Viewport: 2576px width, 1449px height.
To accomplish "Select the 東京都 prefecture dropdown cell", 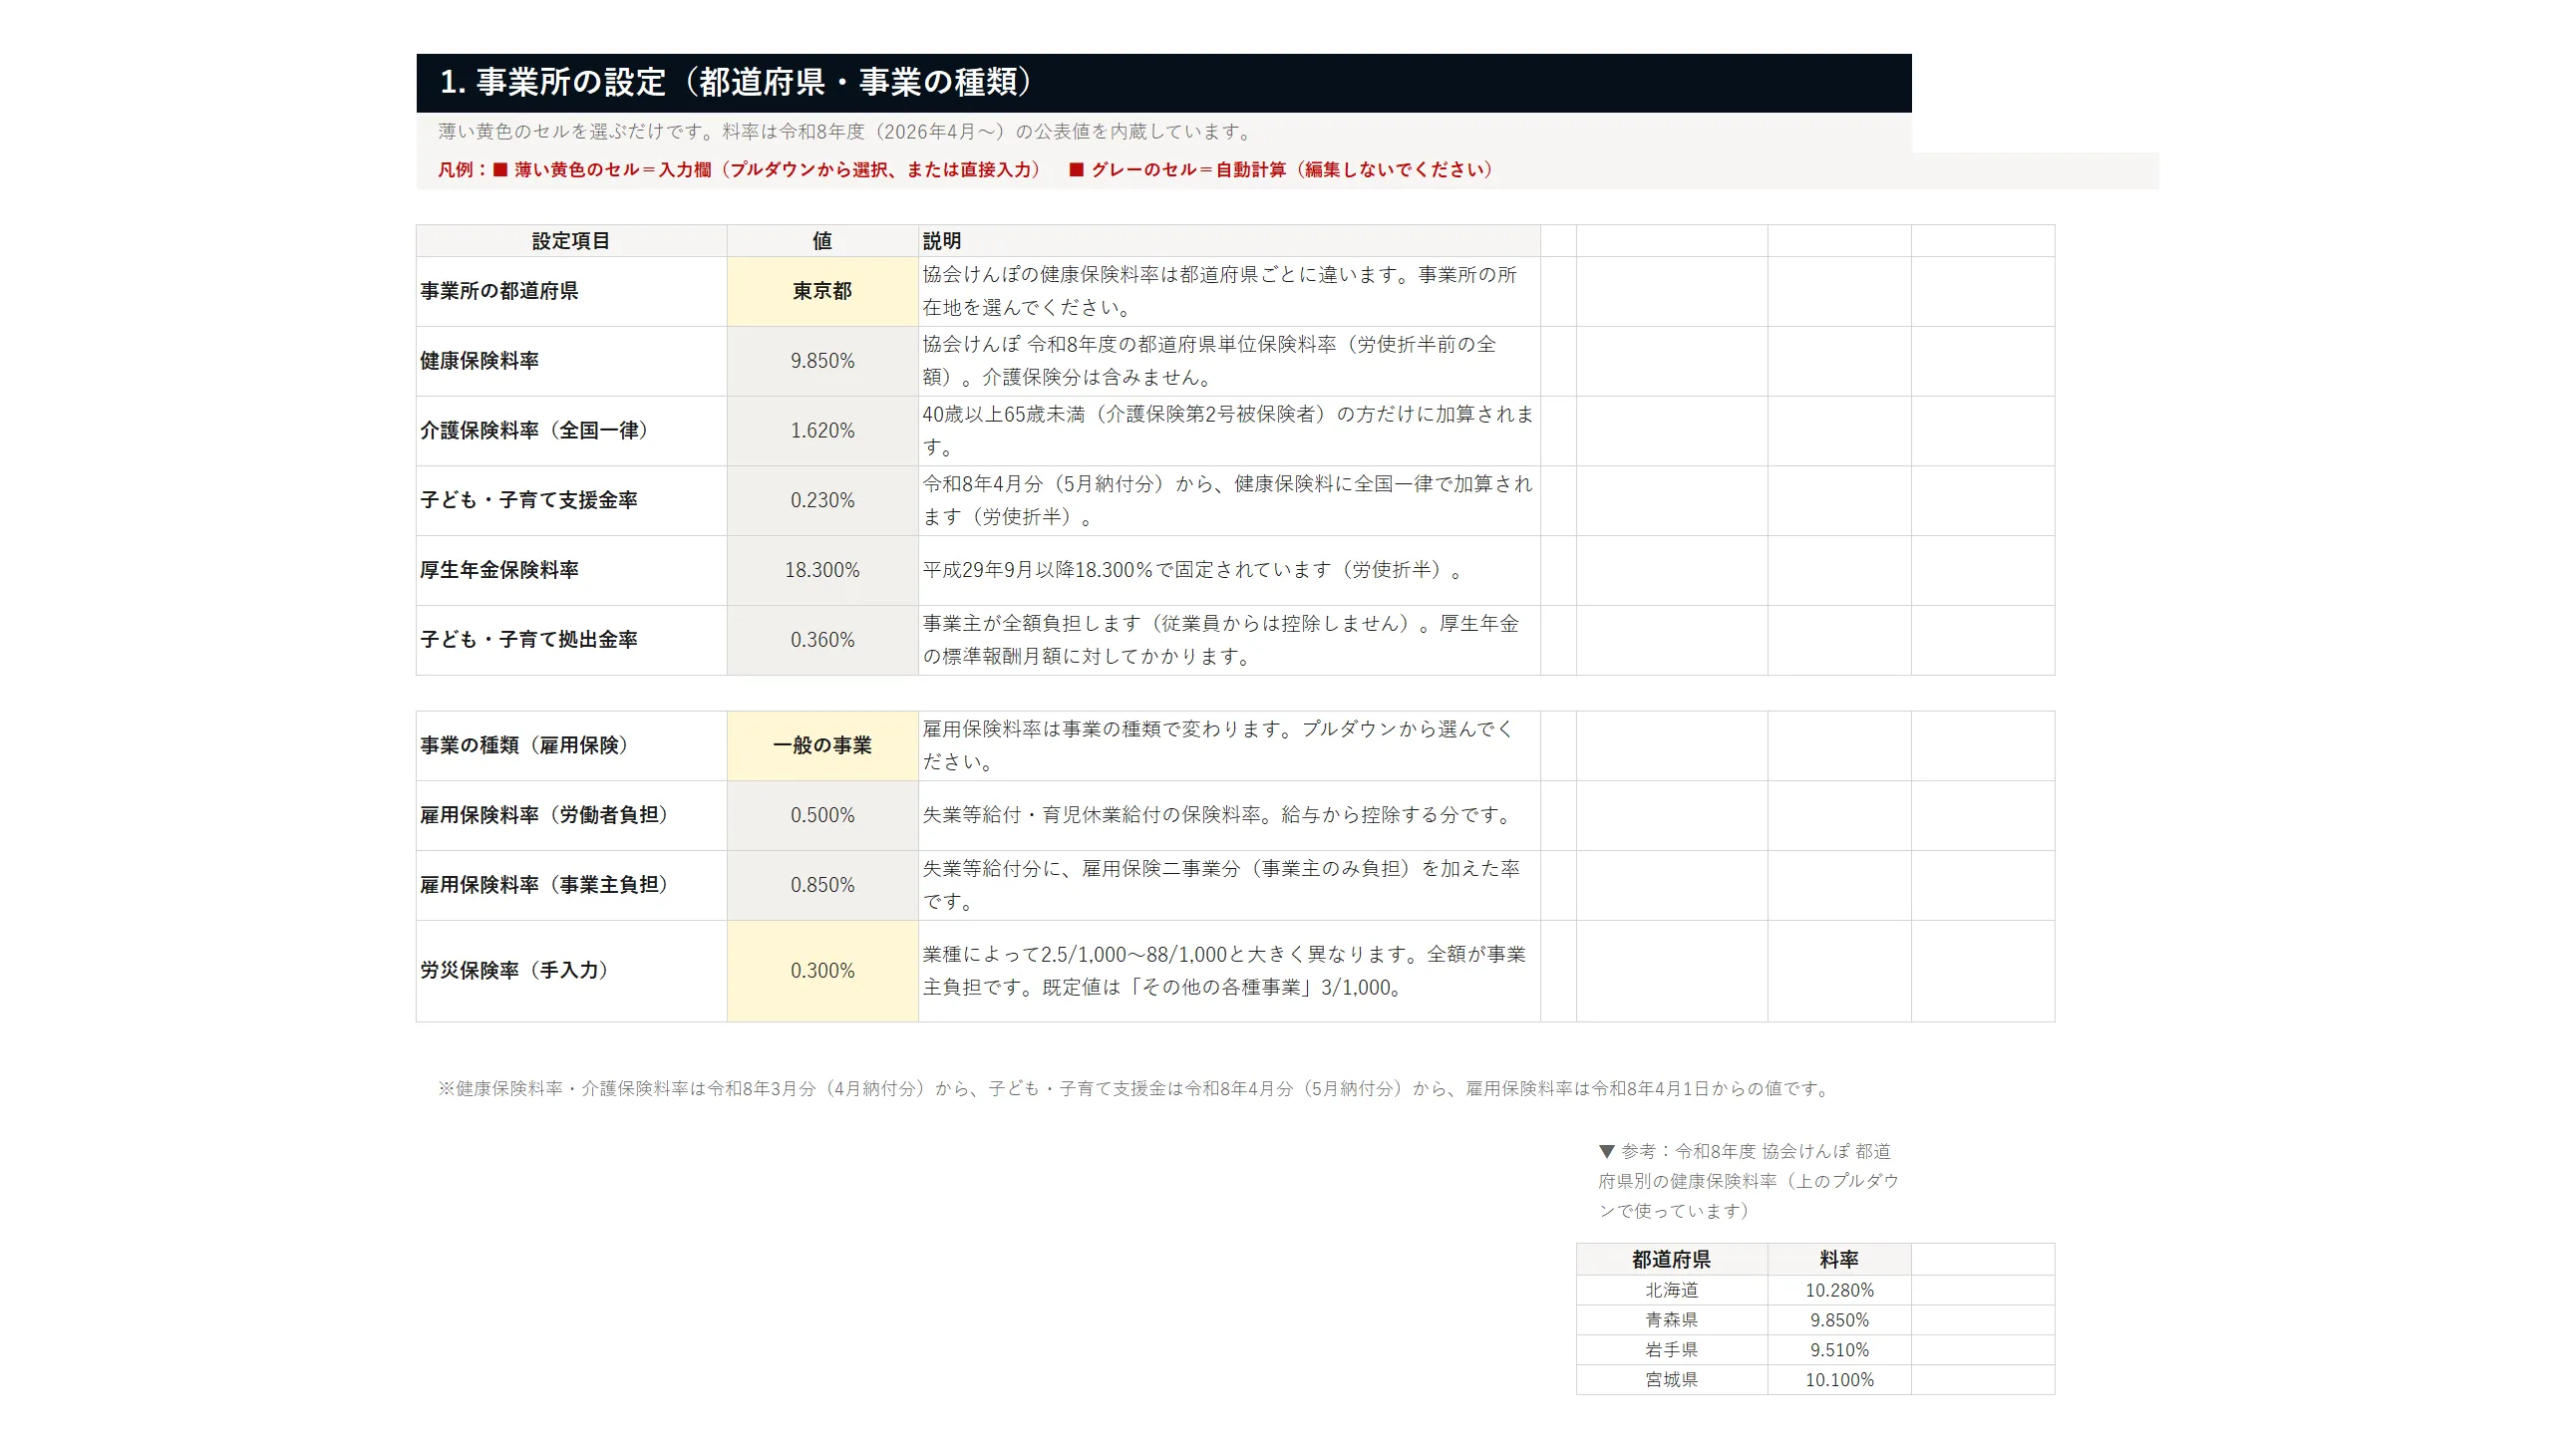I will coord(822,291).
